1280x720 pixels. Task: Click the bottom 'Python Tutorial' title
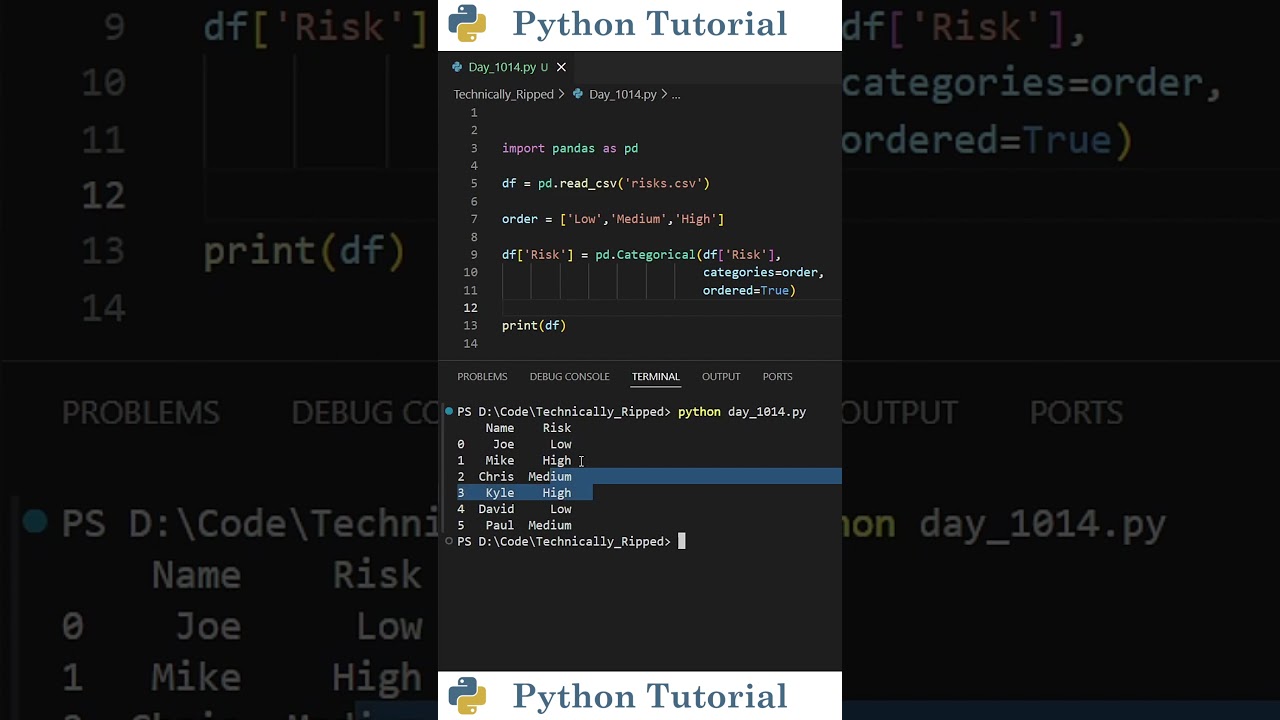coord(650,696)
